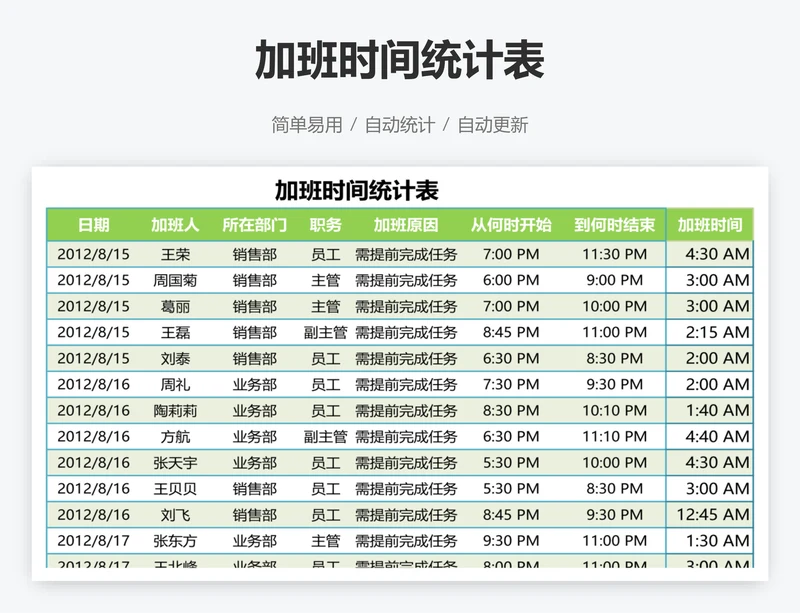Select the employee name 陶莉莉
Viewport: 800px width, 613px height.
click(176, 410)
